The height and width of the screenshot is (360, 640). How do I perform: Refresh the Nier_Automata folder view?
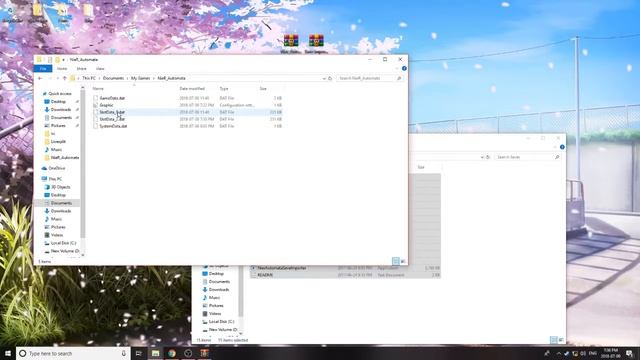point(330,78)
